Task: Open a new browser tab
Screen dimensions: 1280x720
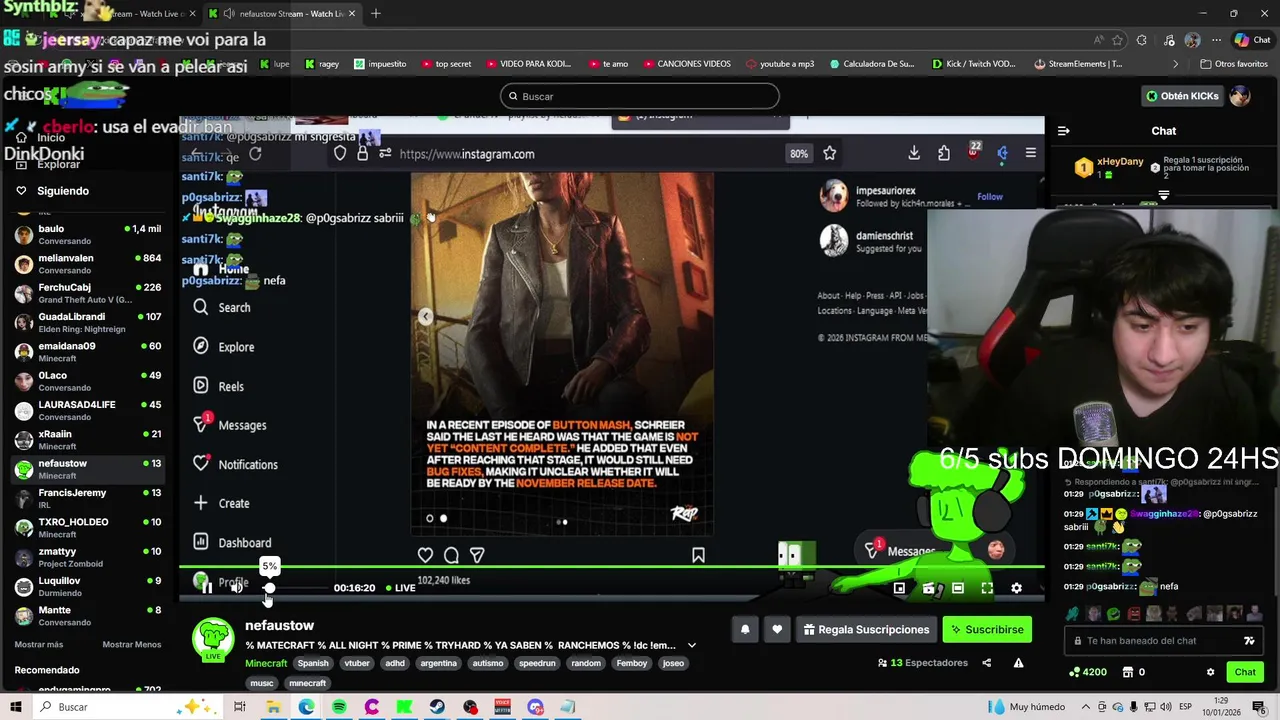Action: [x=376, y=14]
